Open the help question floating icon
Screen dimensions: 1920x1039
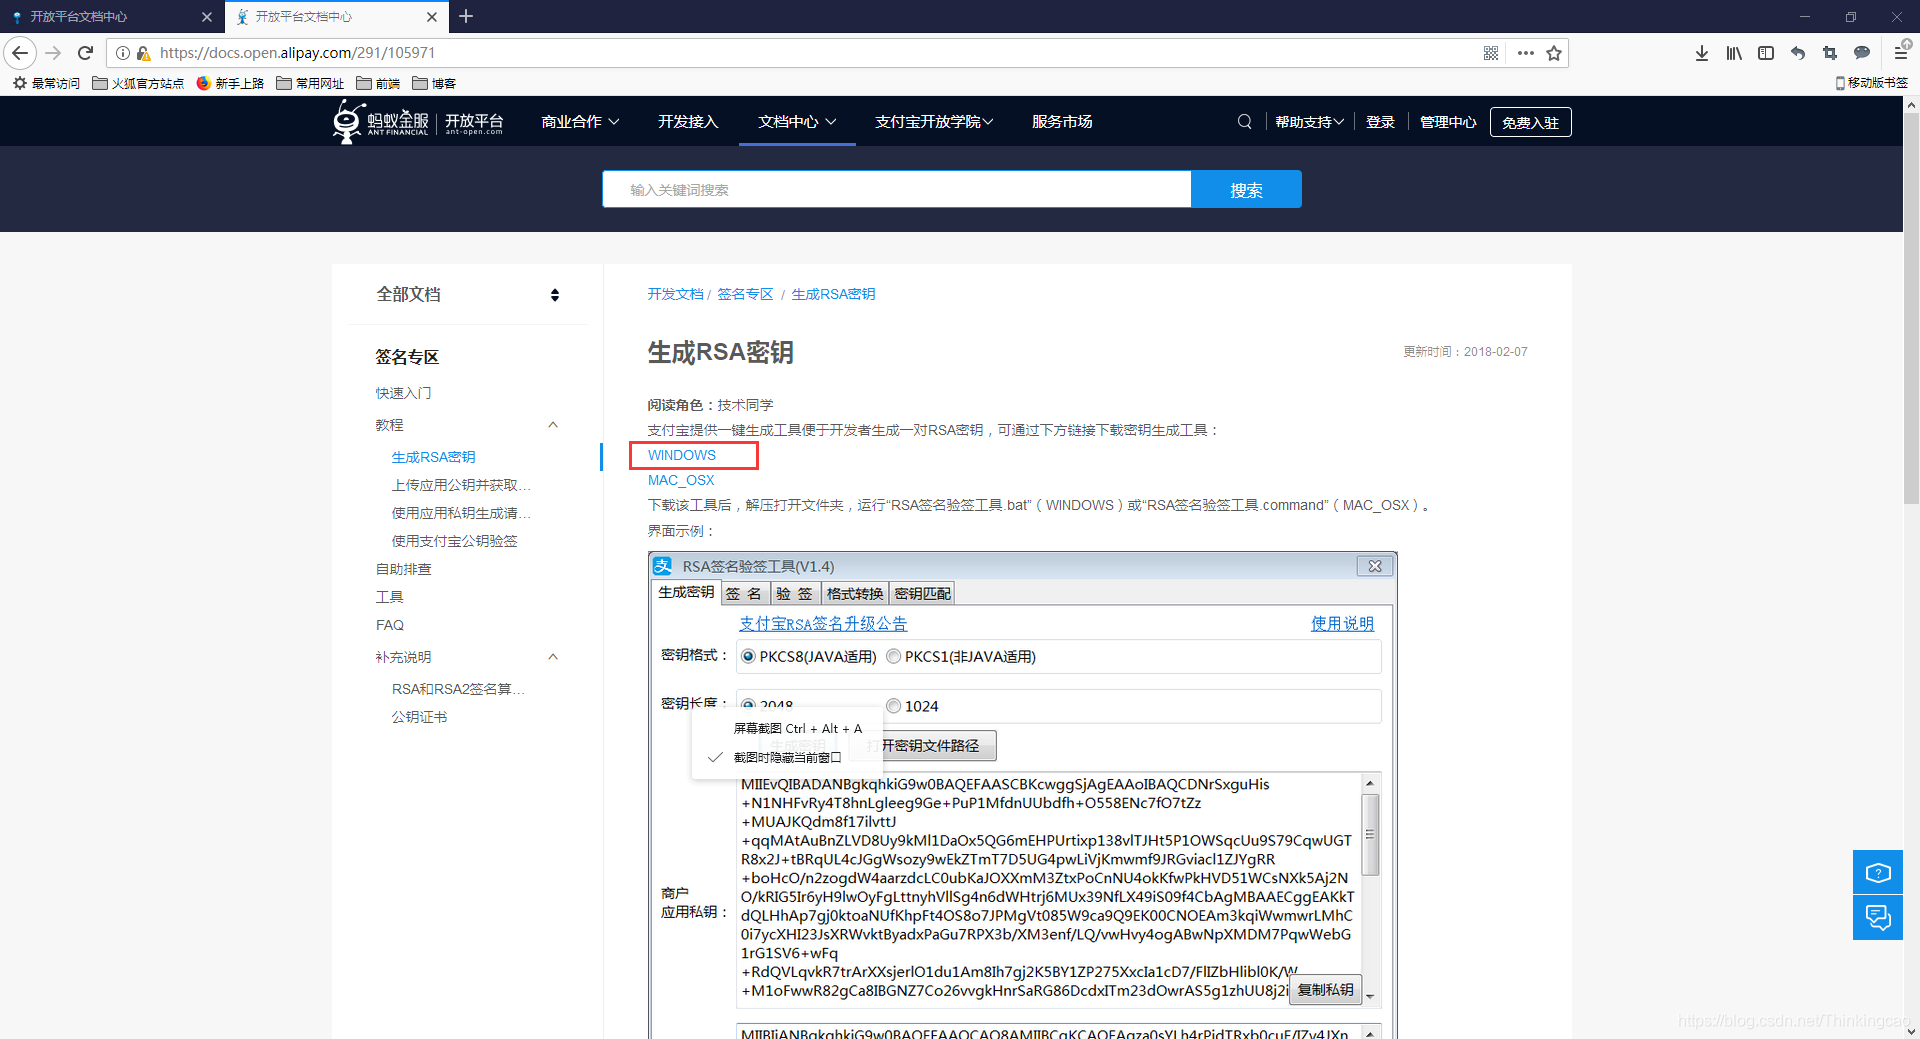[1878, 872]
